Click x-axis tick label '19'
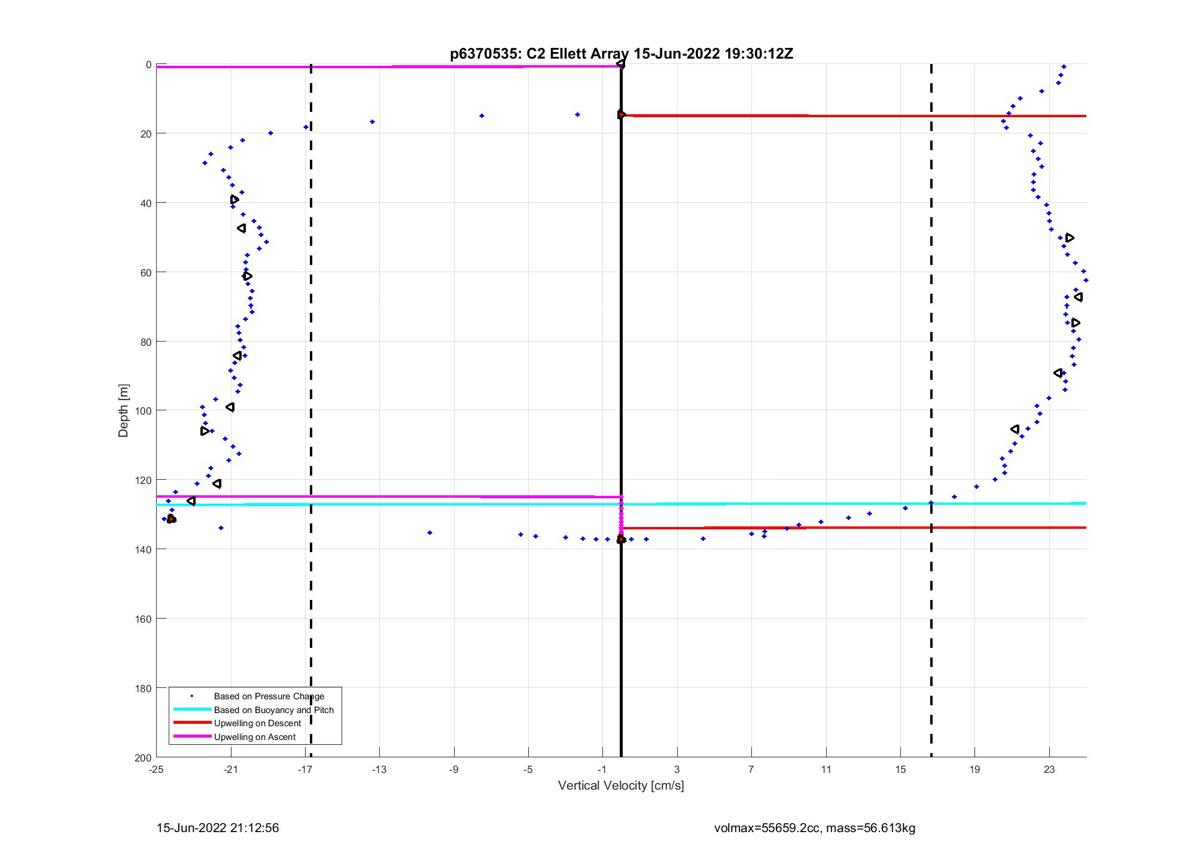The image size is (1200, 851). coord(975,769)
